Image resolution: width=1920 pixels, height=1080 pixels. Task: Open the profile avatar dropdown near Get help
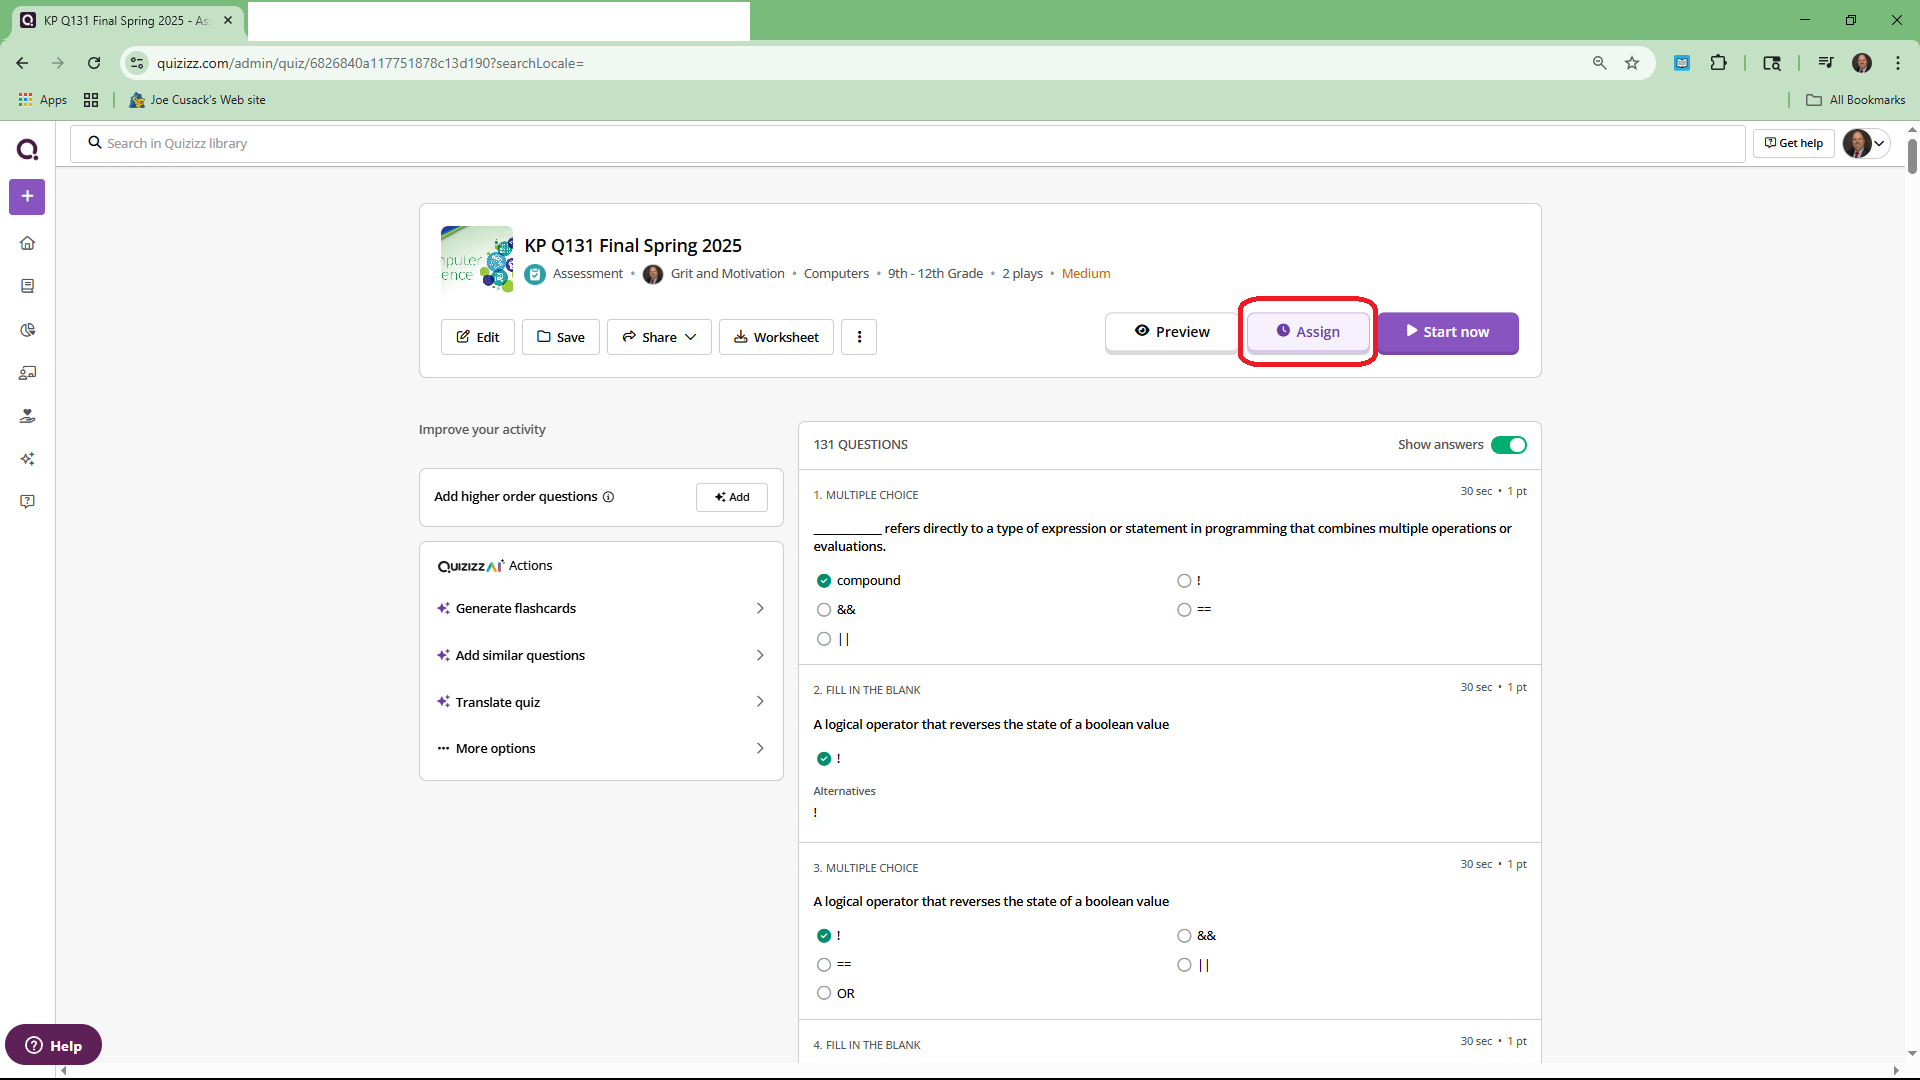(1865, 143)
